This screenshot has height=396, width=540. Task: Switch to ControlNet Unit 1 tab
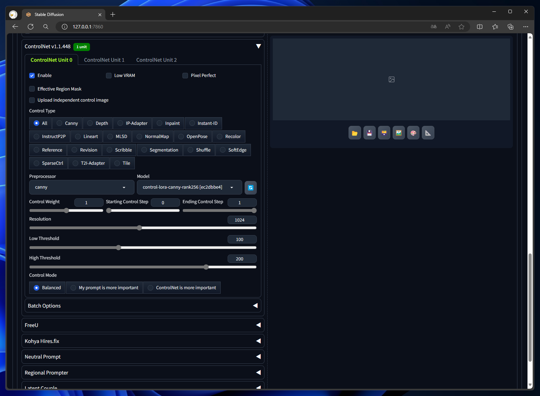click(x=104, y=60)
